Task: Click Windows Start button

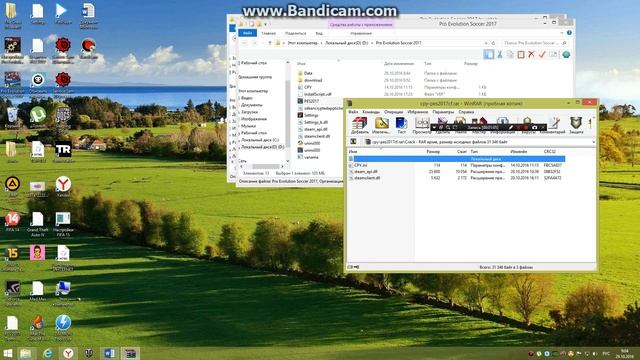Action: click(7, 353)
